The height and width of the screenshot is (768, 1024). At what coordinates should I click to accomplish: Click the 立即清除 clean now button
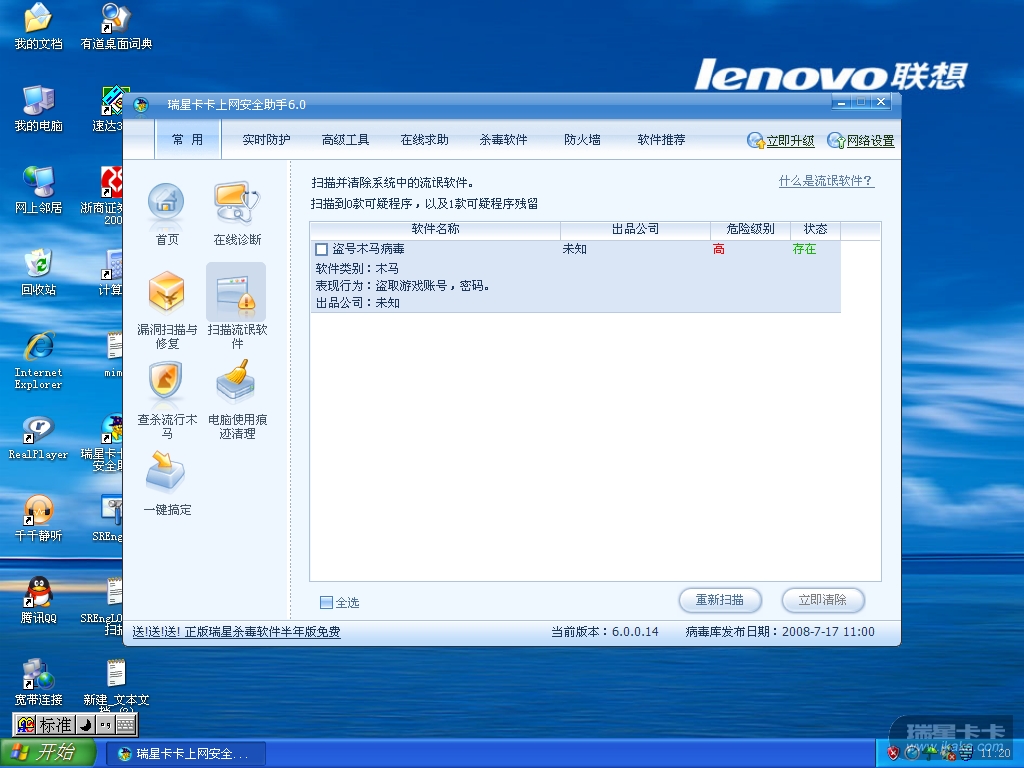(823, 600)
